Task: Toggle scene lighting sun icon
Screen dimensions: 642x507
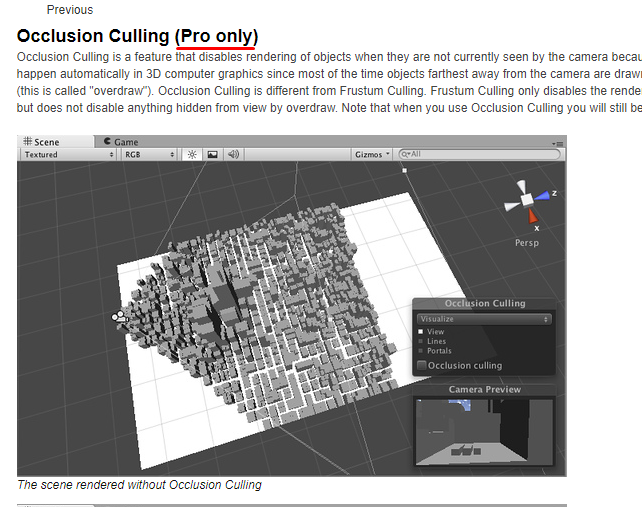Action: (192, 154)
